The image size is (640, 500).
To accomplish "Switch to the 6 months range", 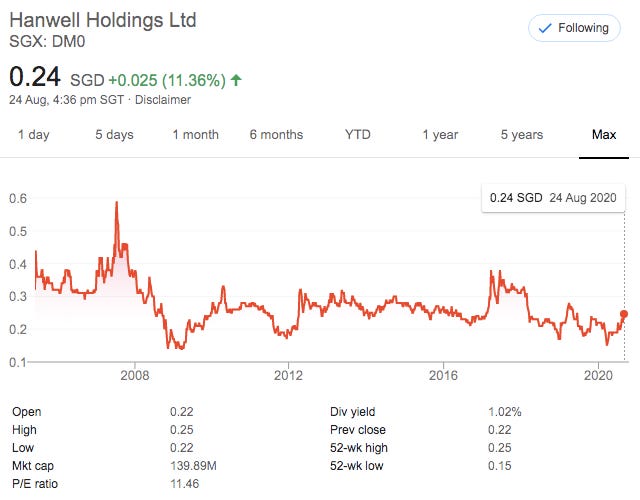I will (x=276, y=135).
